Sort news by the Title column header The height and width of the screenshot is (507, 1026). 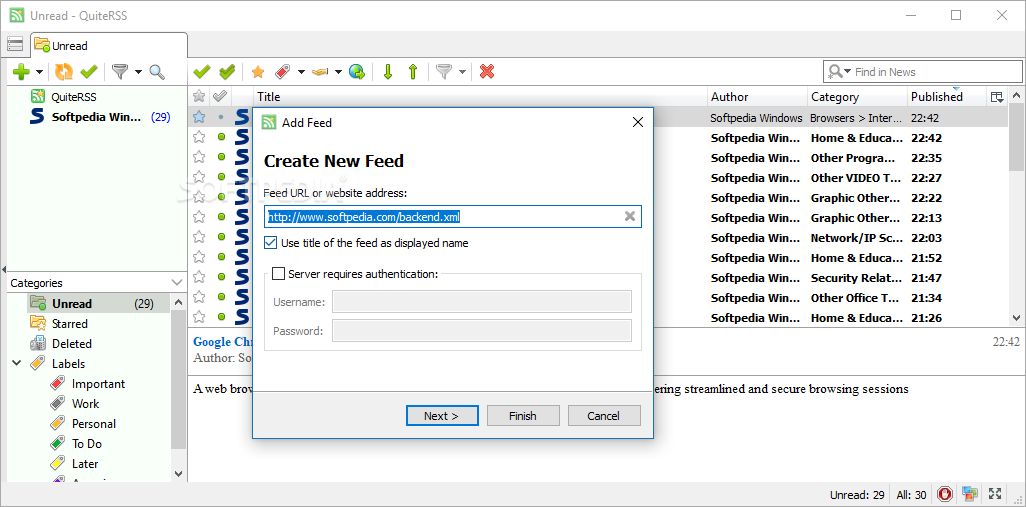[480, 97]
